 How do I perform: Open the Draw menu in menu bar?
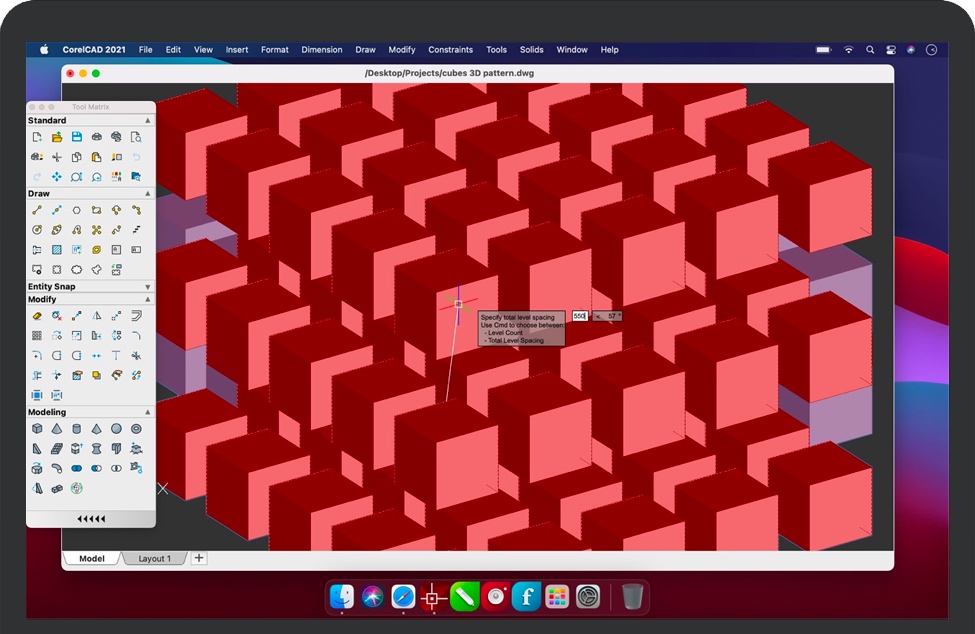click(365, 50)
